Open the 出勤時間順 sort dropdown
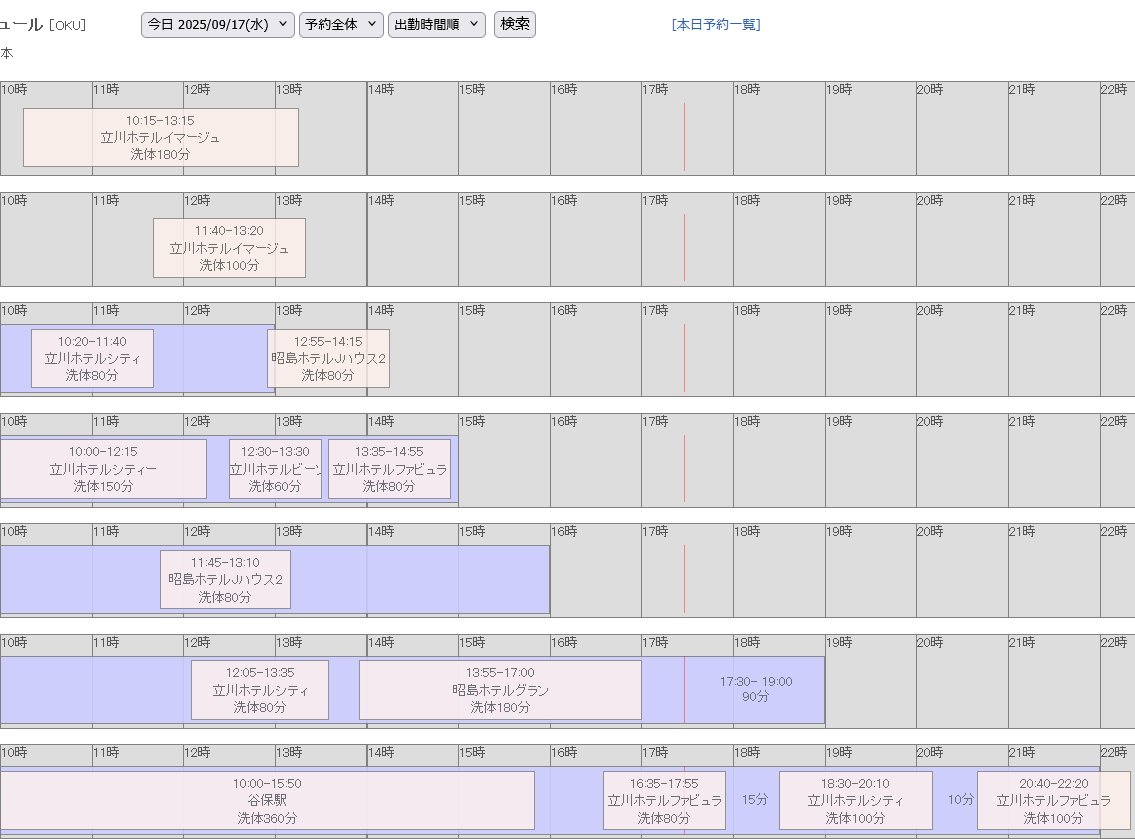Viewport: 1135px width, 839px height. 436,25
